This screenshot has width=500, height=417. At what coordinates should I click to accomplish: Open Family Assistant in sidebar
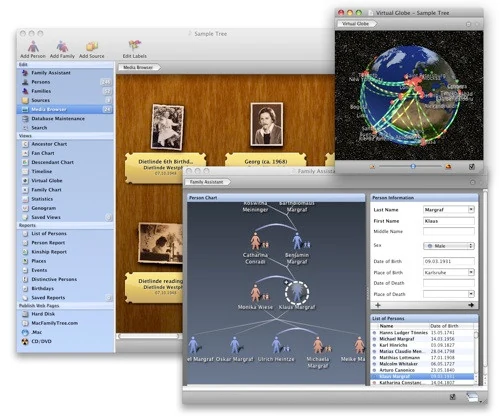click(x=65, y=73)
